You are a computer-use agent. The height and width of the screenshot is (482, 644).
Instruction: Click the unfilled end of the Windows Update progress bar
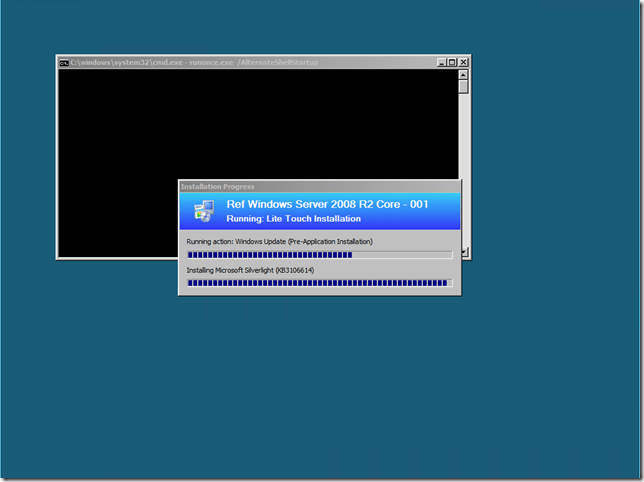[402, 255]
